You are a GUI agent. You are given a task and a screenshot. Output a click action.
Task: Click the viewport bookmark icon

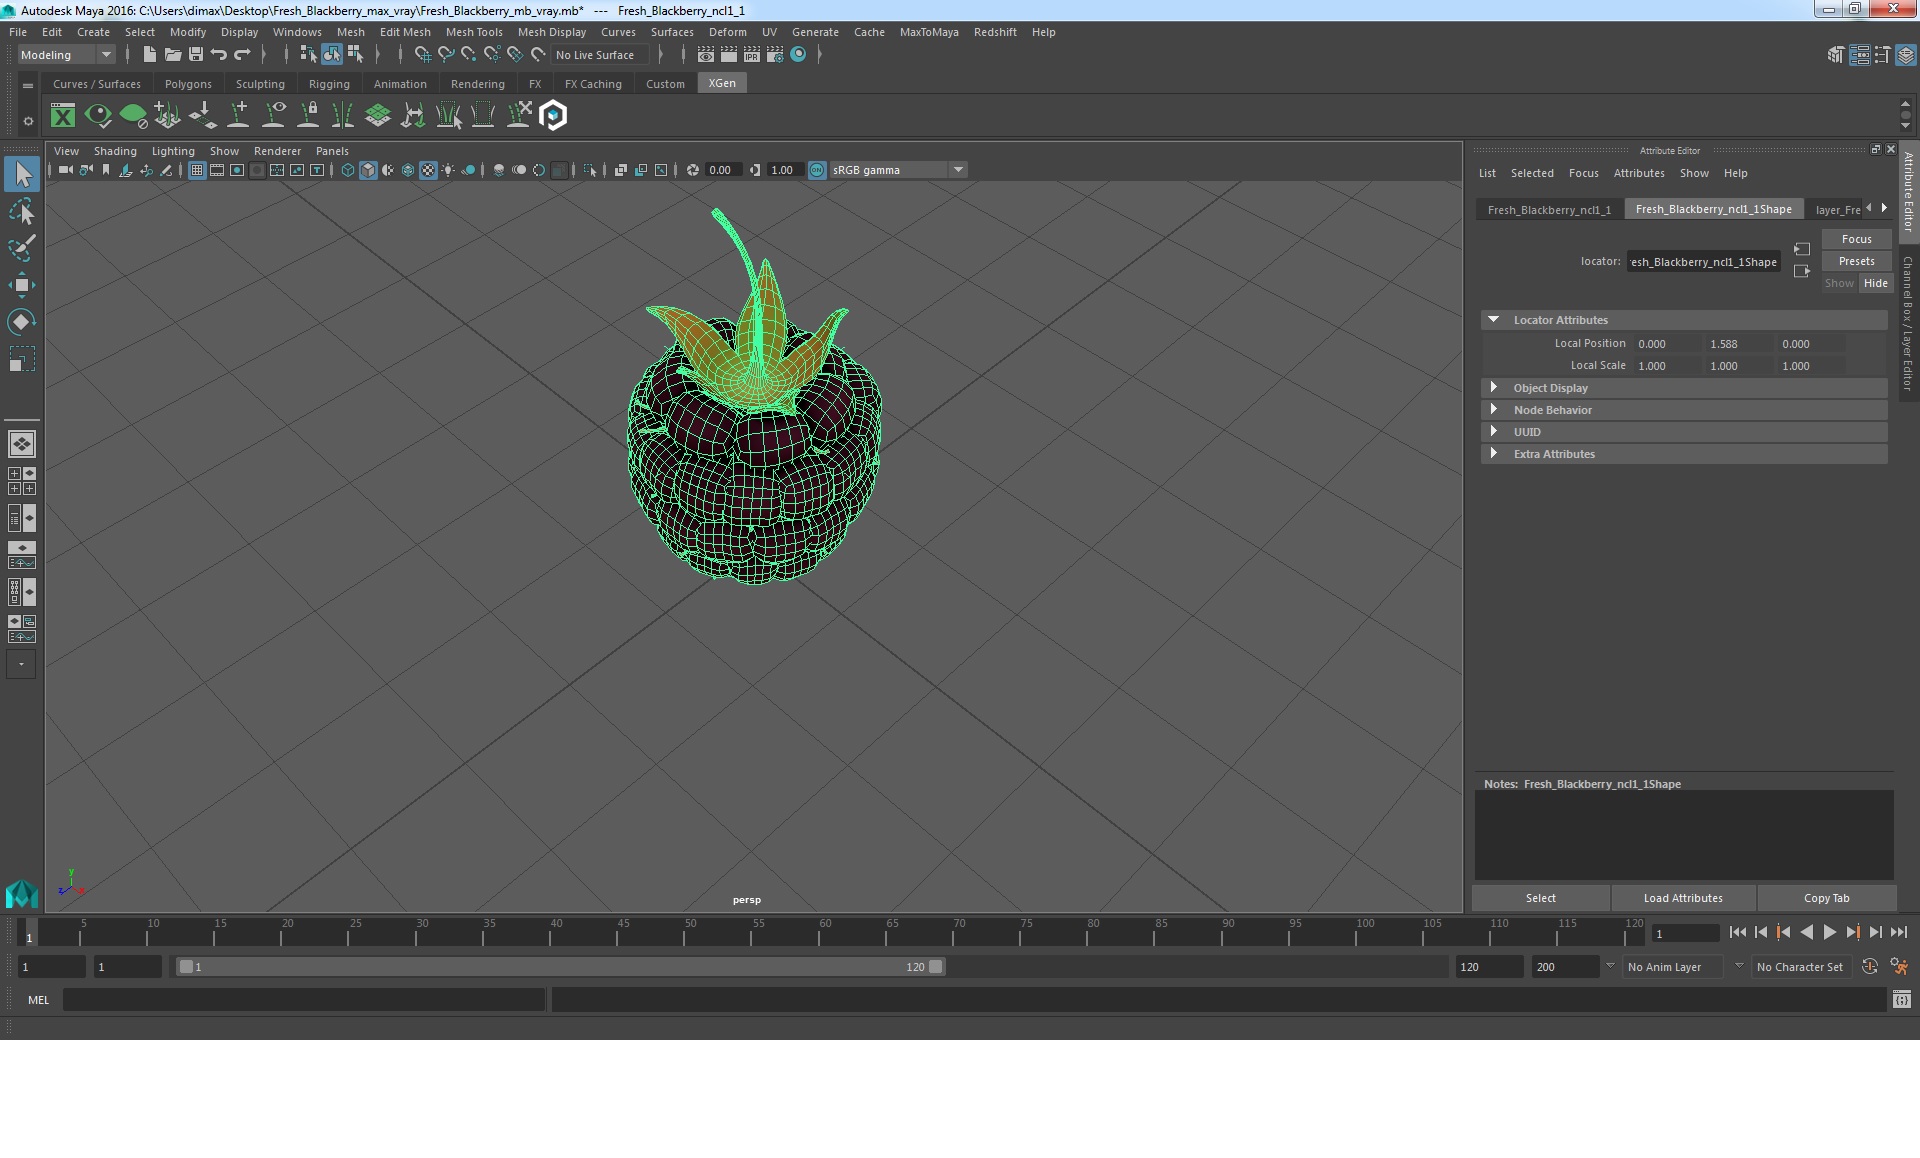click(106, 170)
